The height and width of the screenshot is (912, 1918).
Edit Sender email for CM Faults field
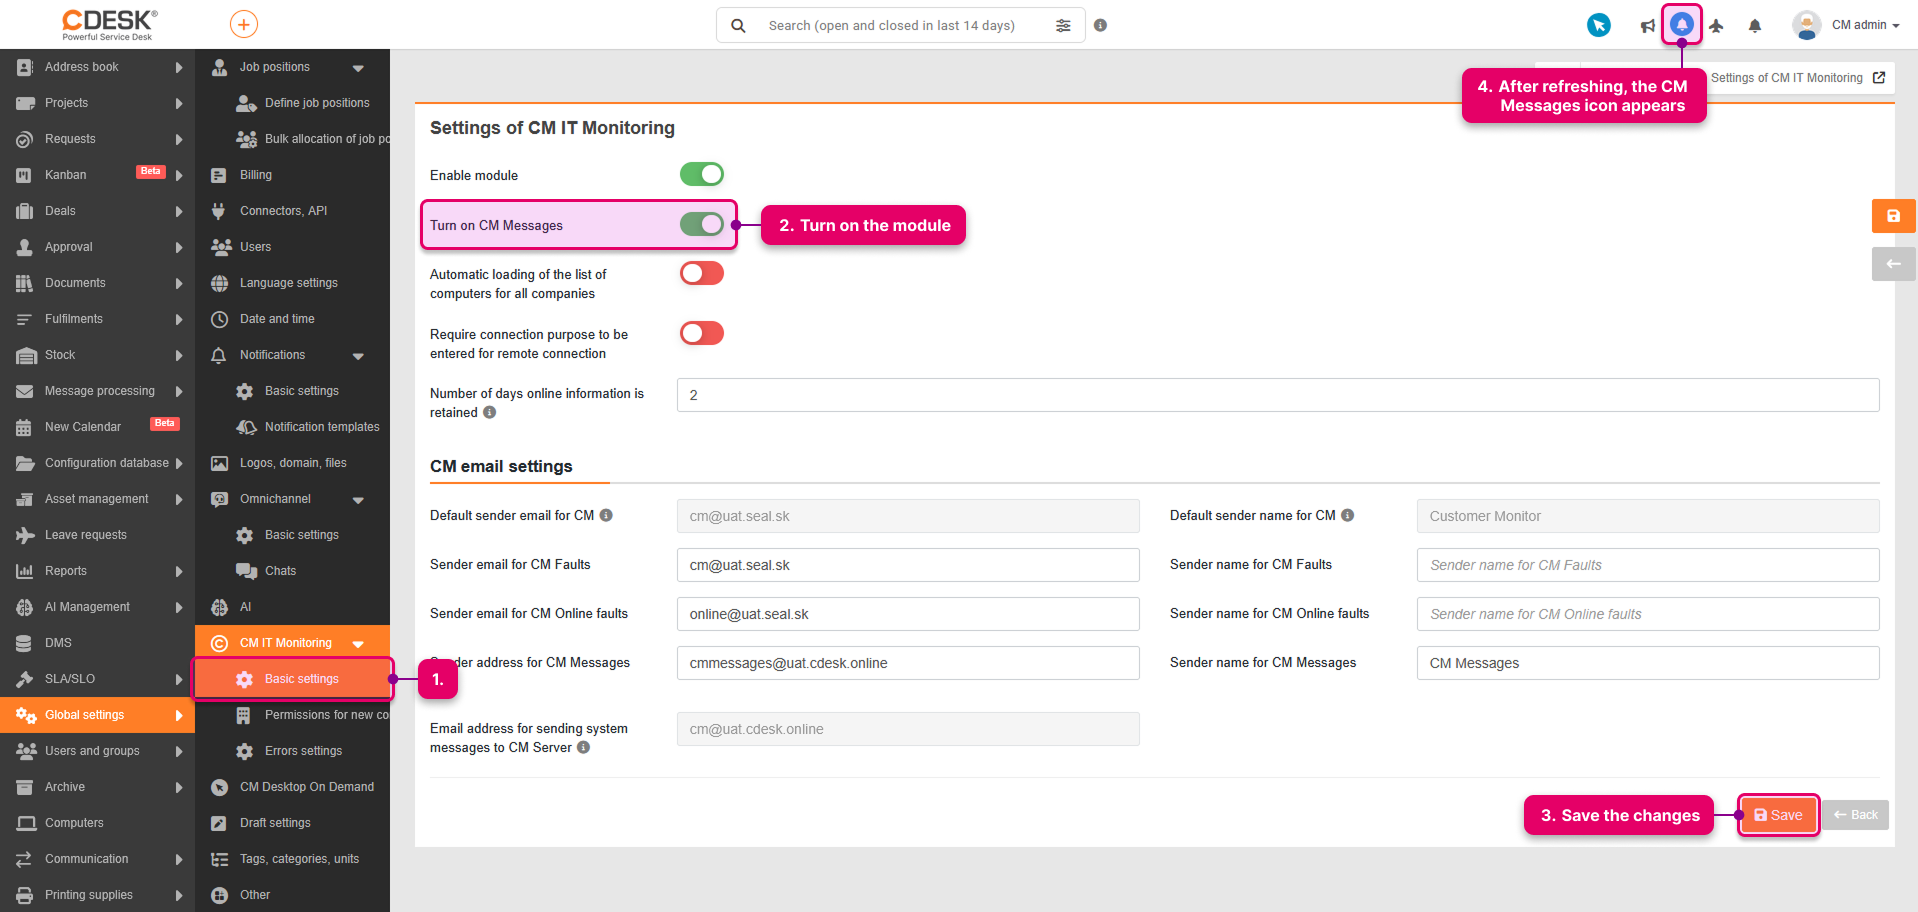(908, 565)
